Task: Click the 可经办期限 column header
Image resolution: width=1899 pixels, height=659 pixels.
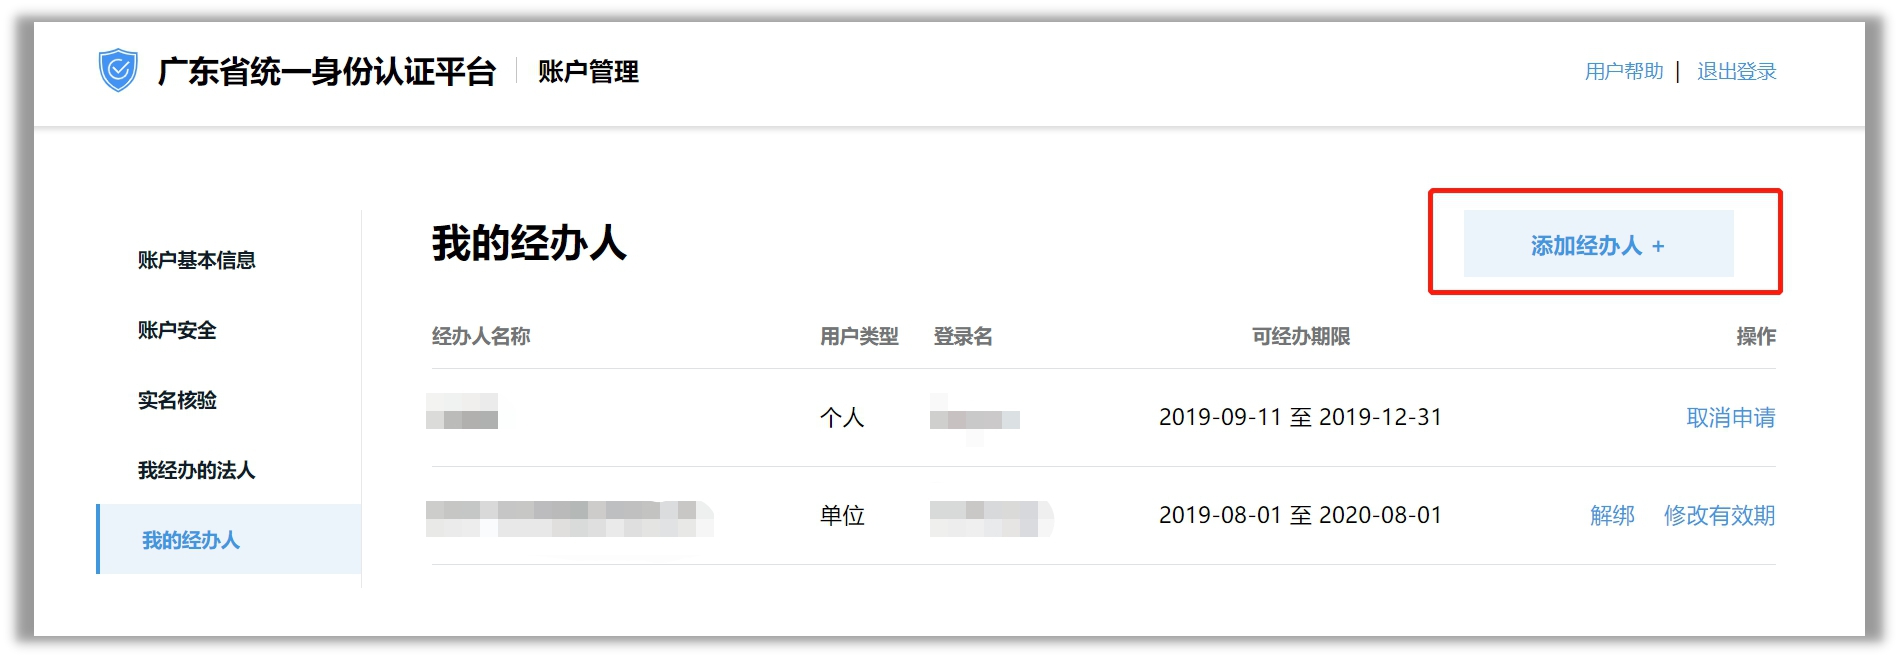Action: [x=1300, y=337]
